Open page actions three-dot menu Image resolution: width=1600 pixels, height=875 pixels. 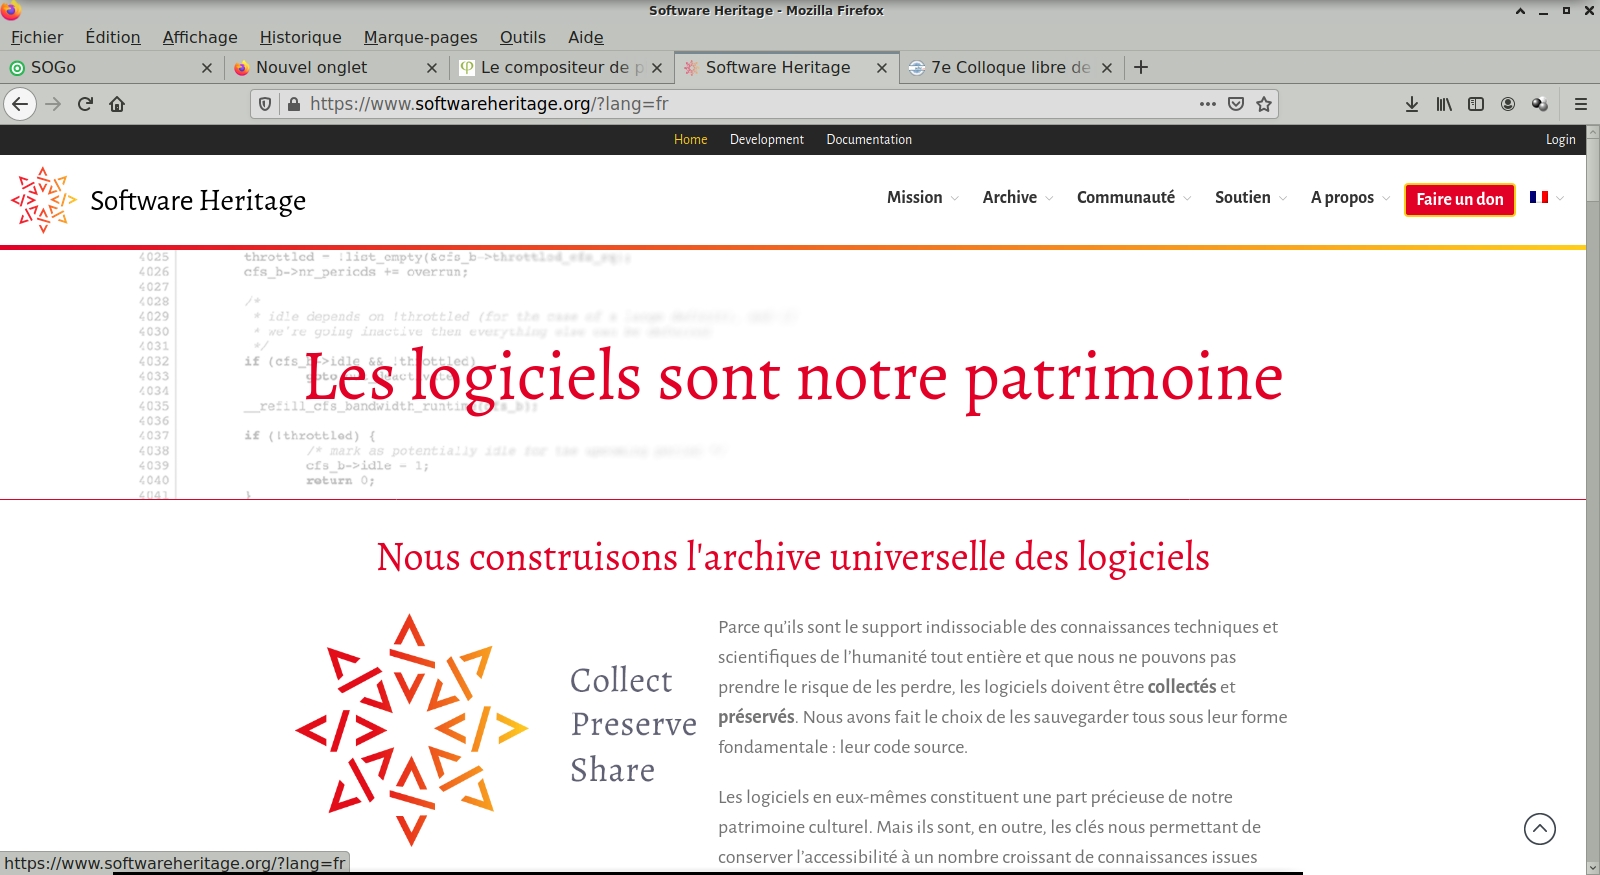pyautogui.click(x=1208, y=104)
